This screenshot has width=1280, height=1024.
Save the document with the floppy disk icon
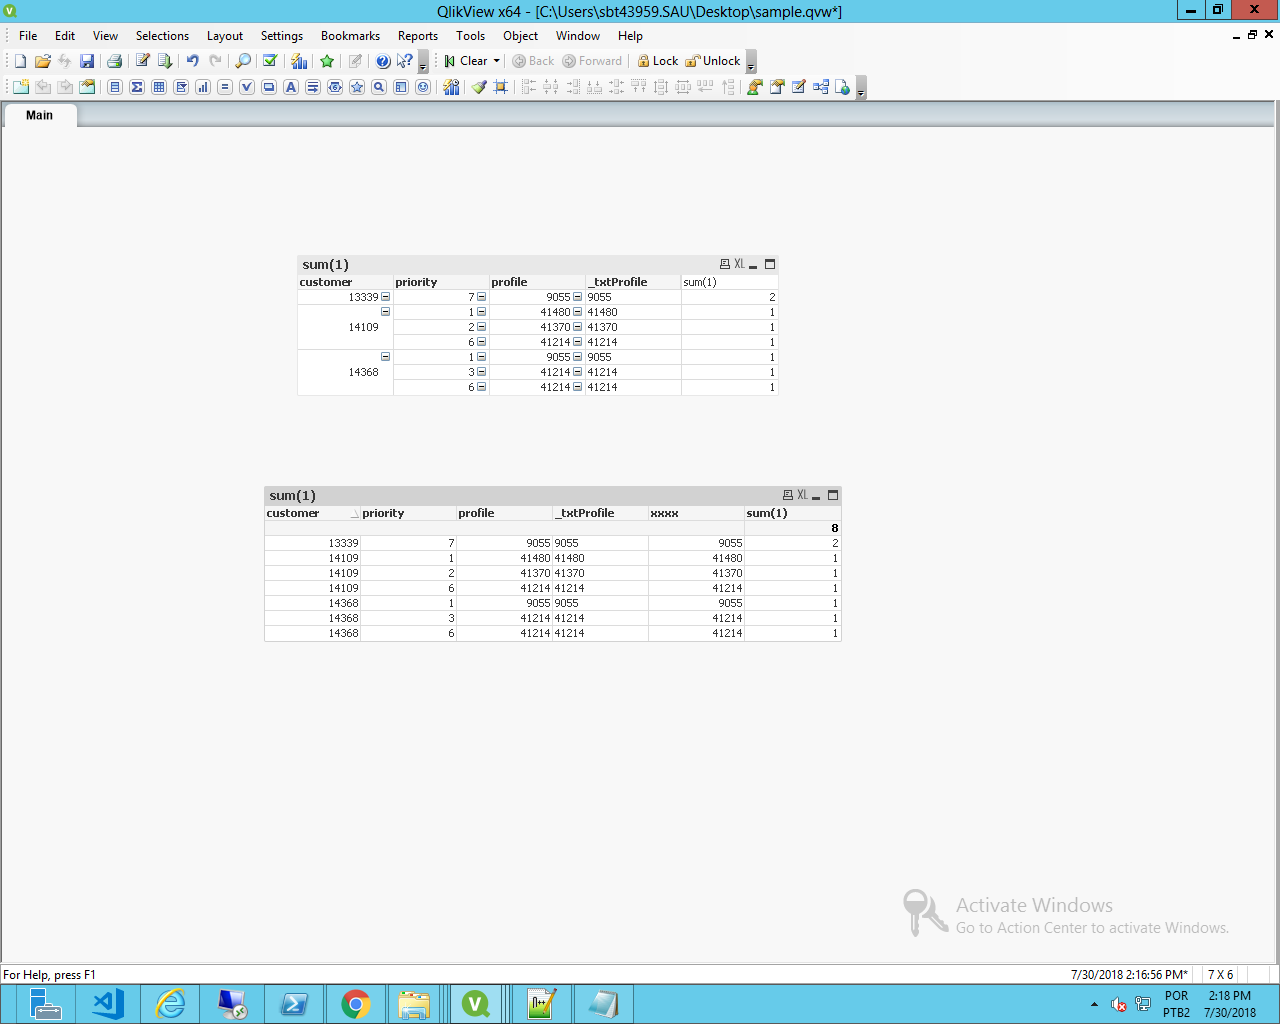tap(87, 61)
